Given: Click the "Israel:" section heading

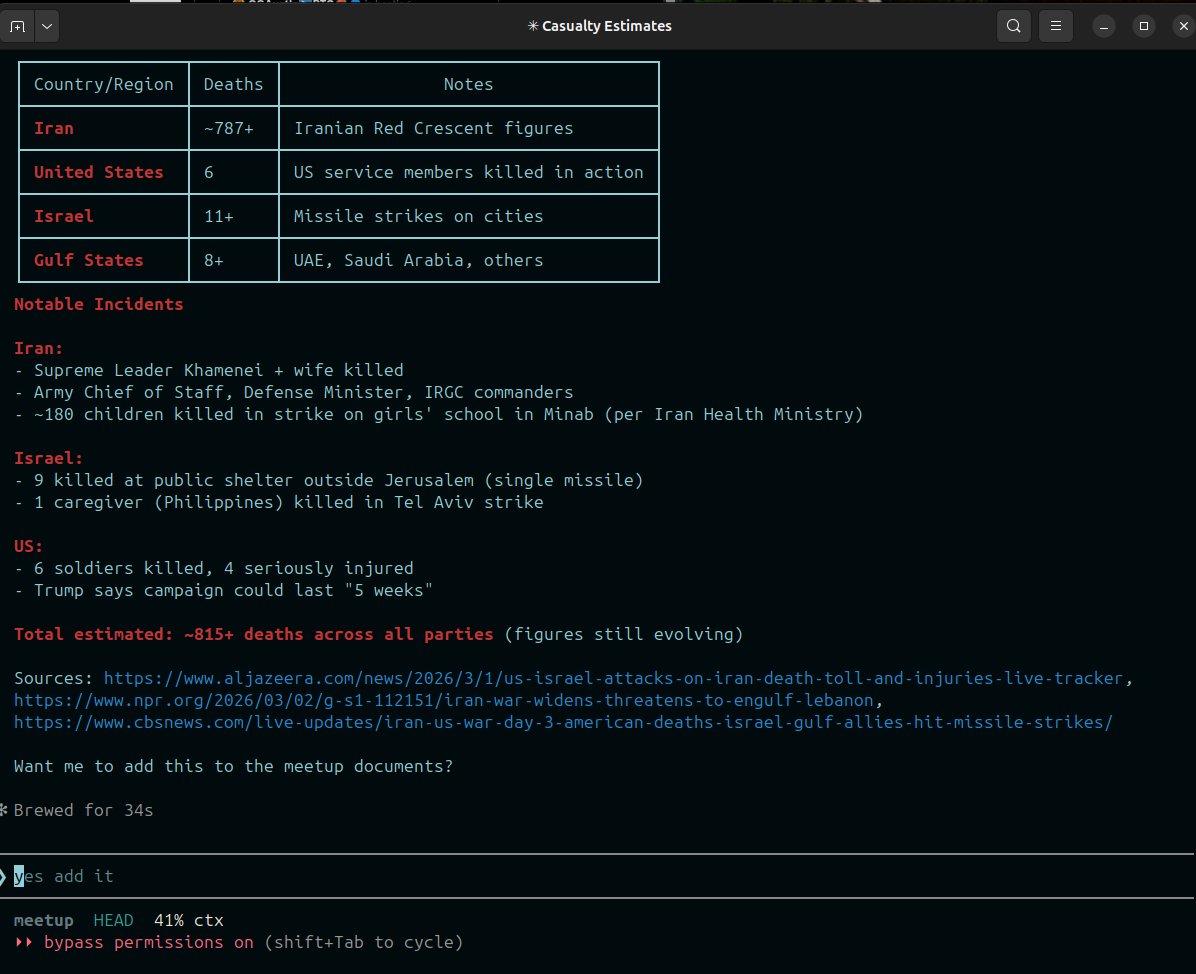Looking at the screenshot, I should [x=48, y=458].
